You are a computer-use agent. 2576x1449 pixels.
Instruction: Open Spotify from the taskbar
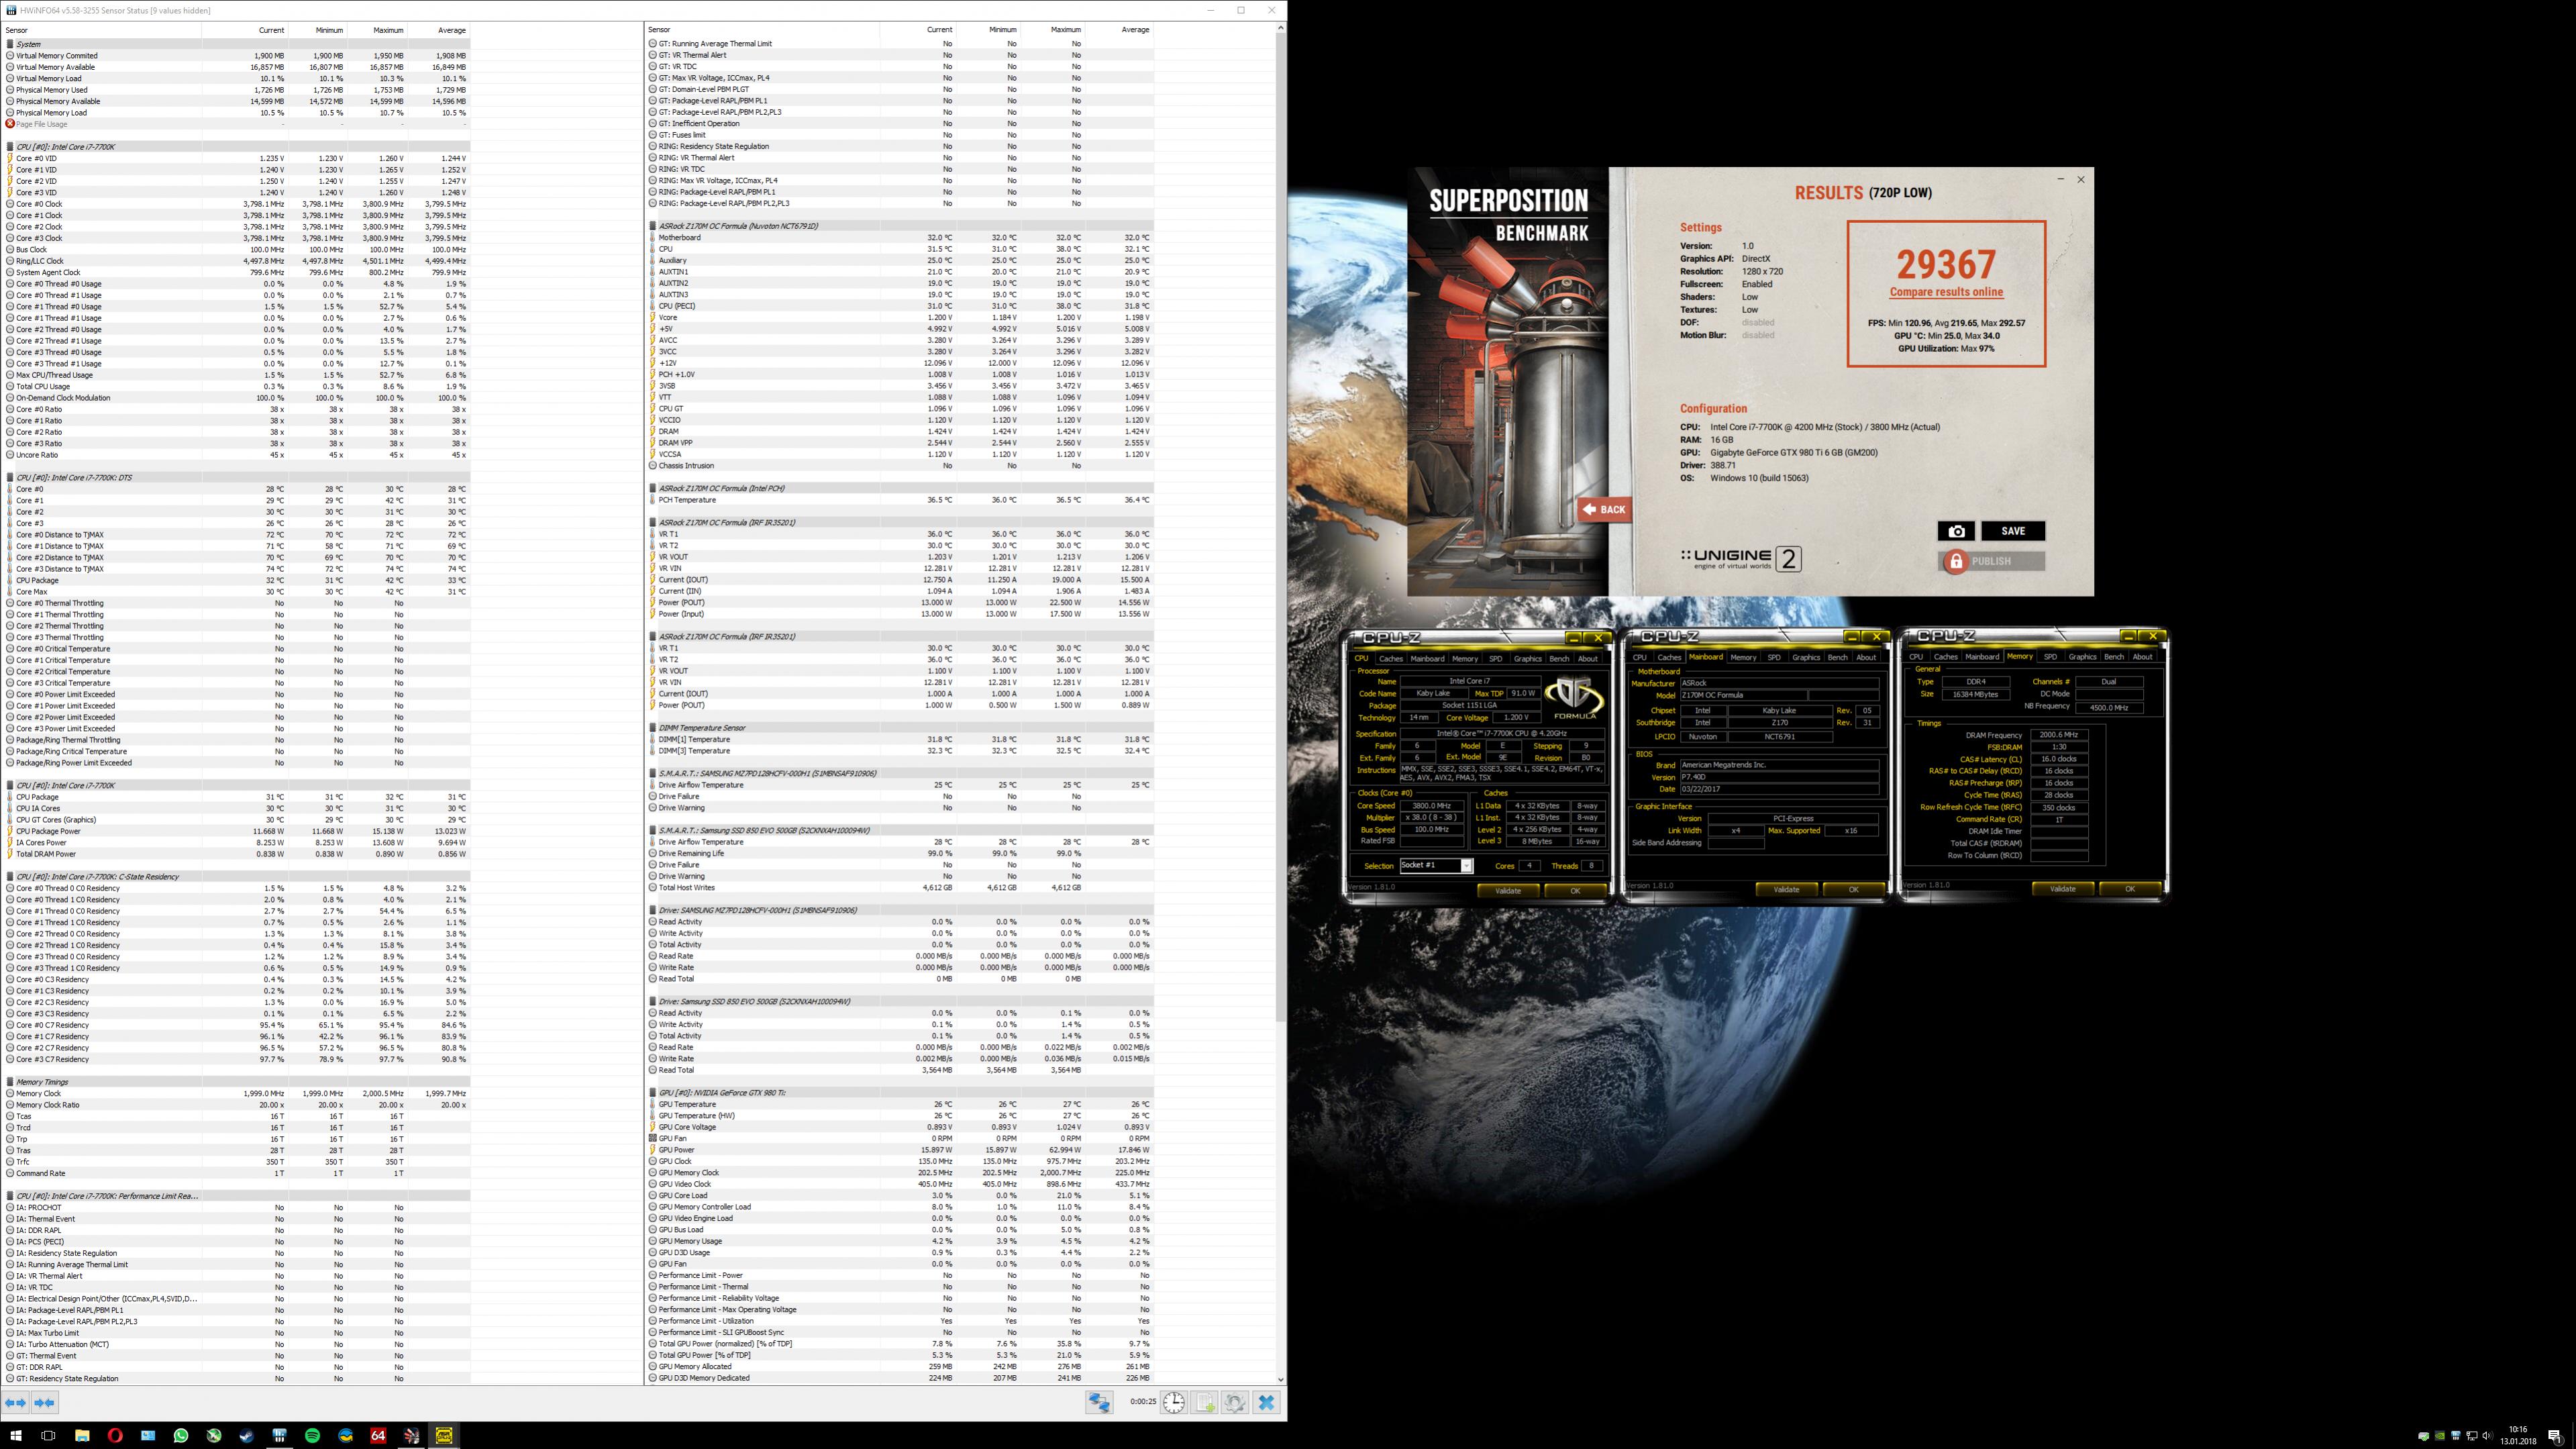312,1436
